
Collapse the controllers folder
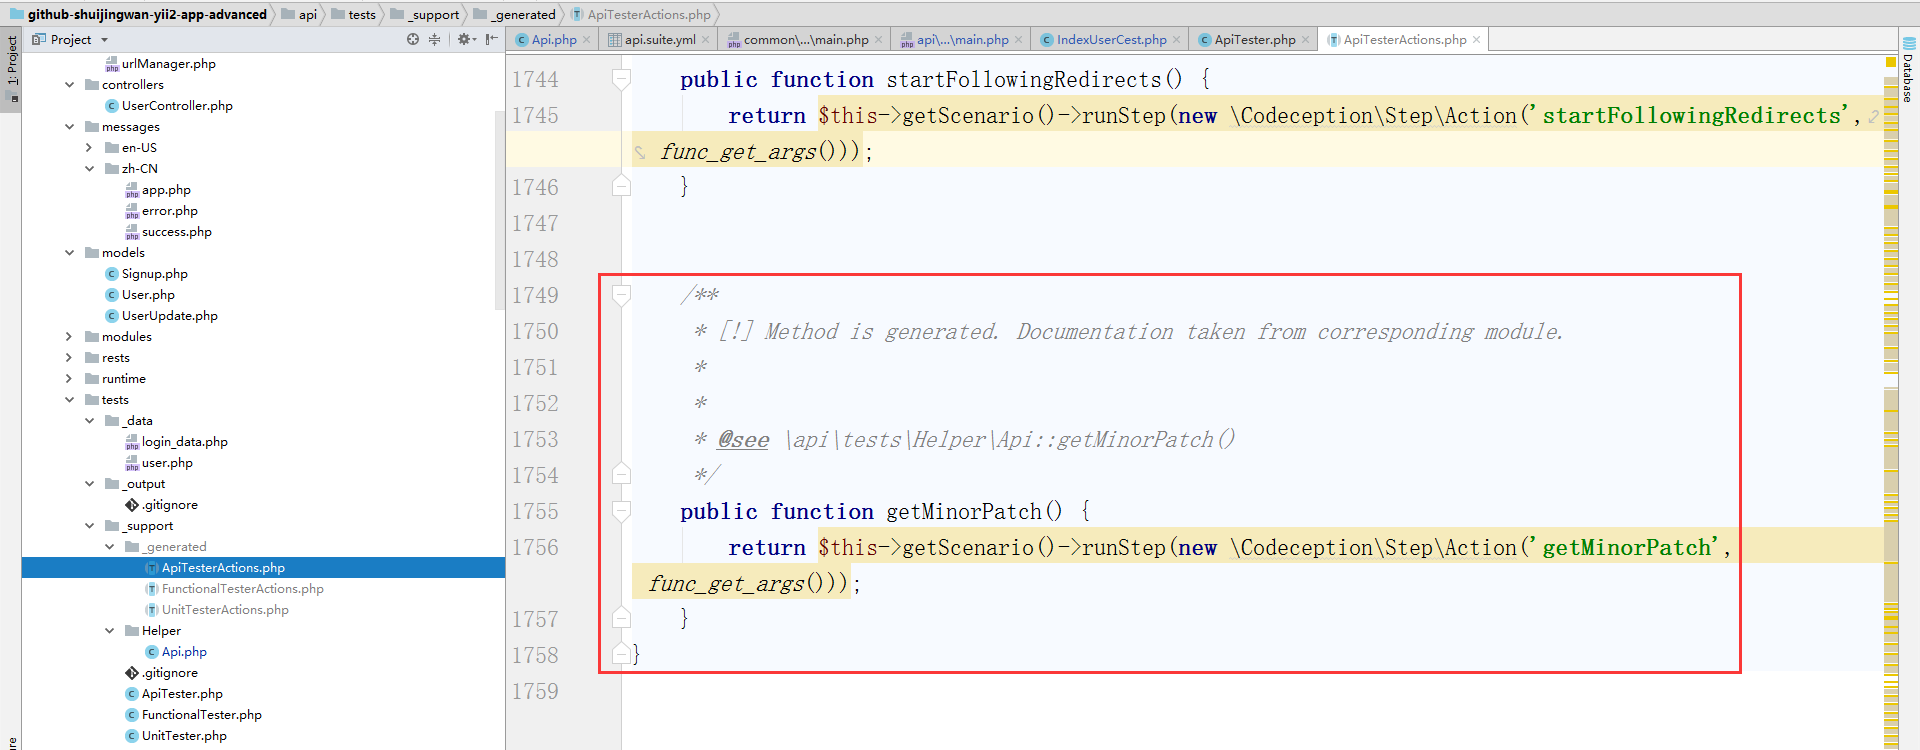[x=69, y=85]
